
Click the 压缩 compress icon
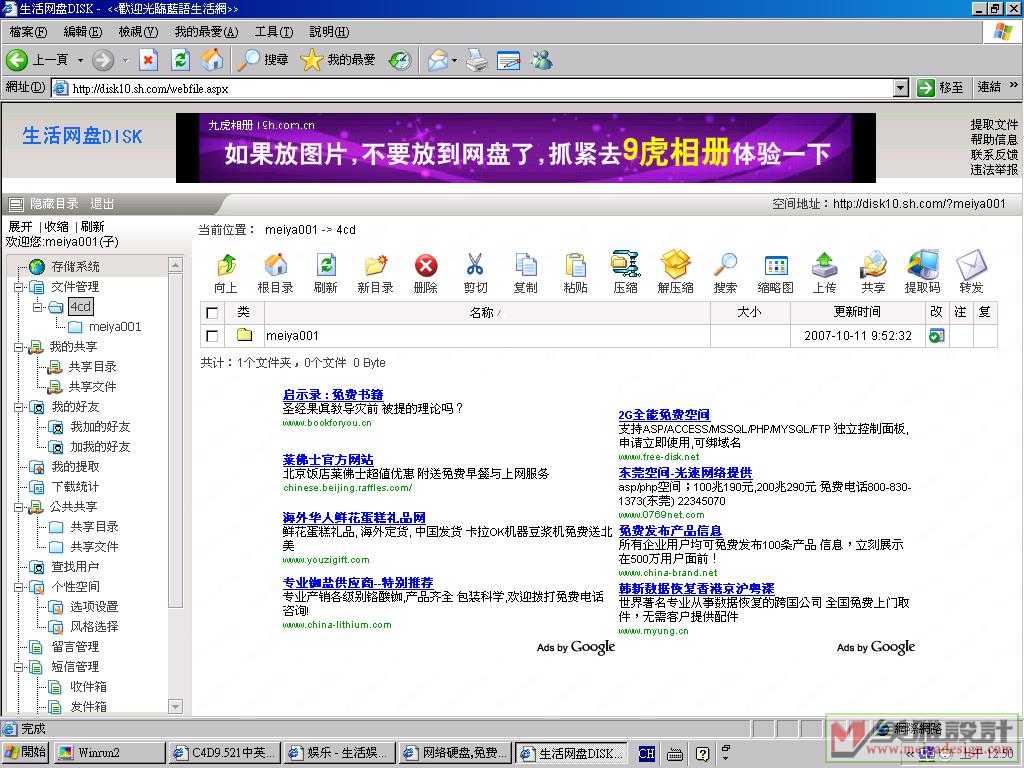626,264
